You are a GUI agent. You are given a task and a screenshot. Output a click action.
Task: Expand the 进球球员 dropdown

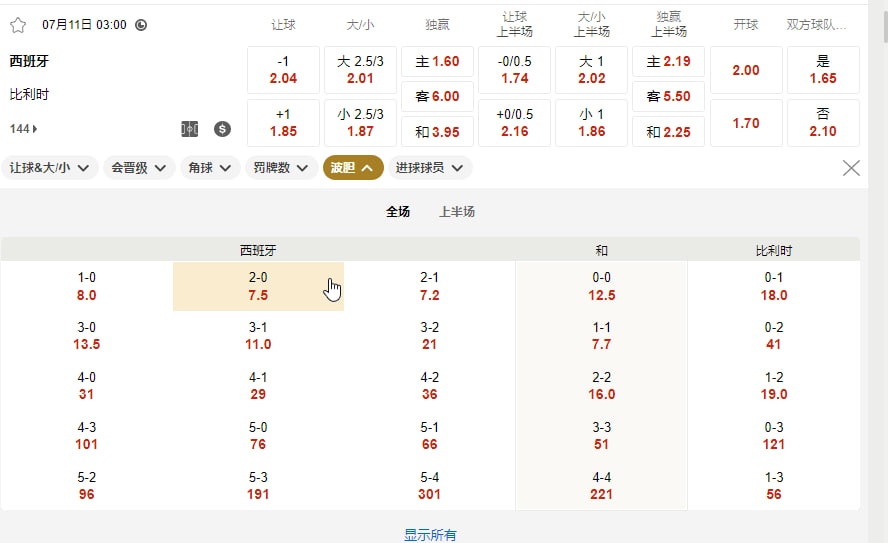click(x=430, y=168)
